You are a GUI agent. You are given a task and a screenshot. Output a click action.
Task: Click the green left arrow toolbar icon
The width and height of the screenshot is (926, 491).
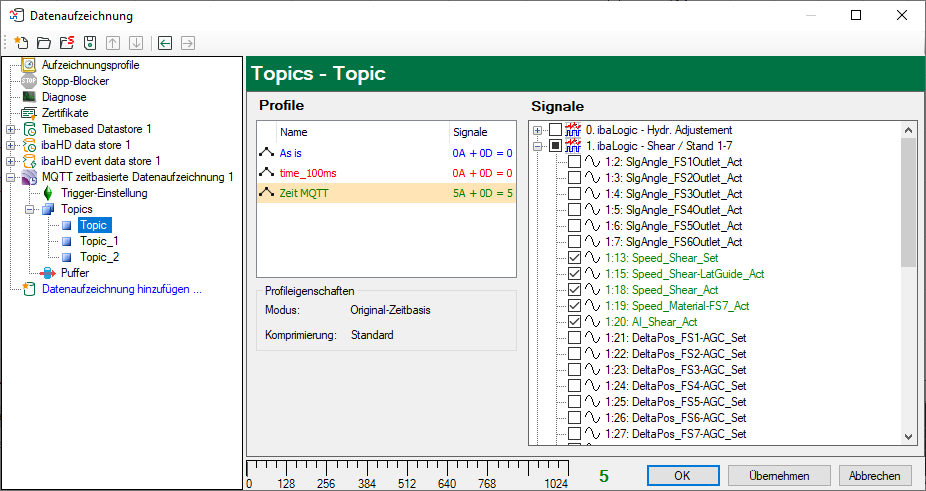[165, 43]
